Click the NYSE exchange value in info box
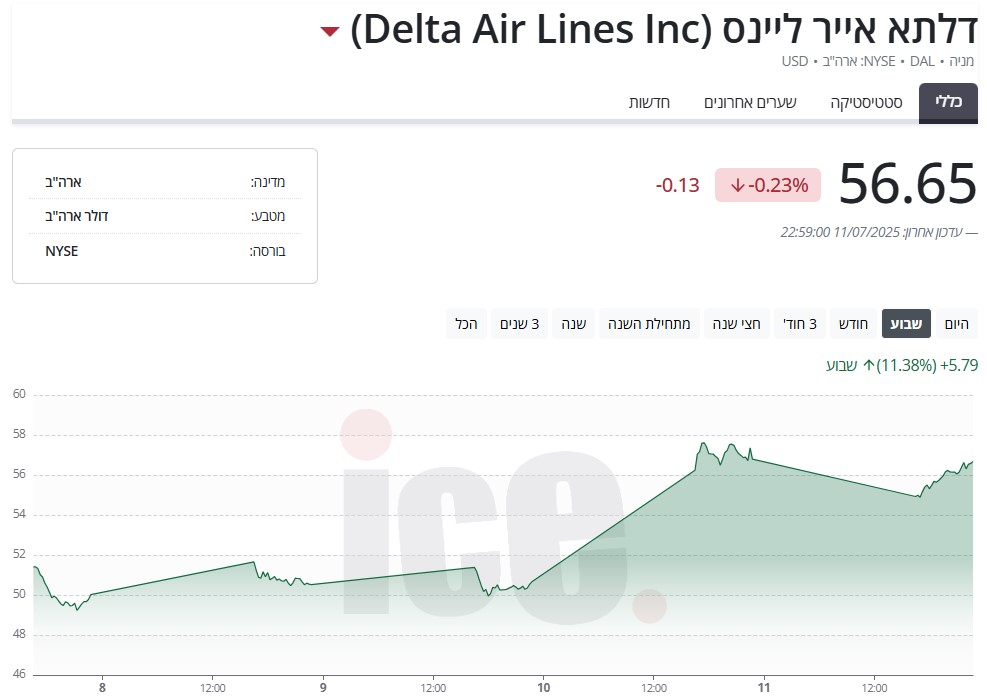Screen dimensions: 987x698 tap(62, 251)
